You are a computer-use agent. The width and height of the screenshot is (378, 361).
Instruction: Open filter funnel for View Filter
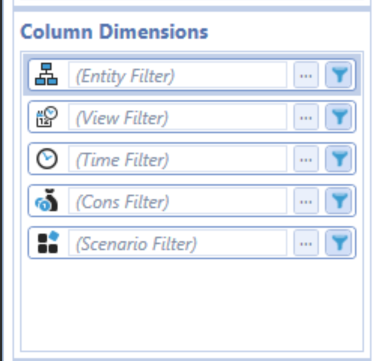(338, 117)
